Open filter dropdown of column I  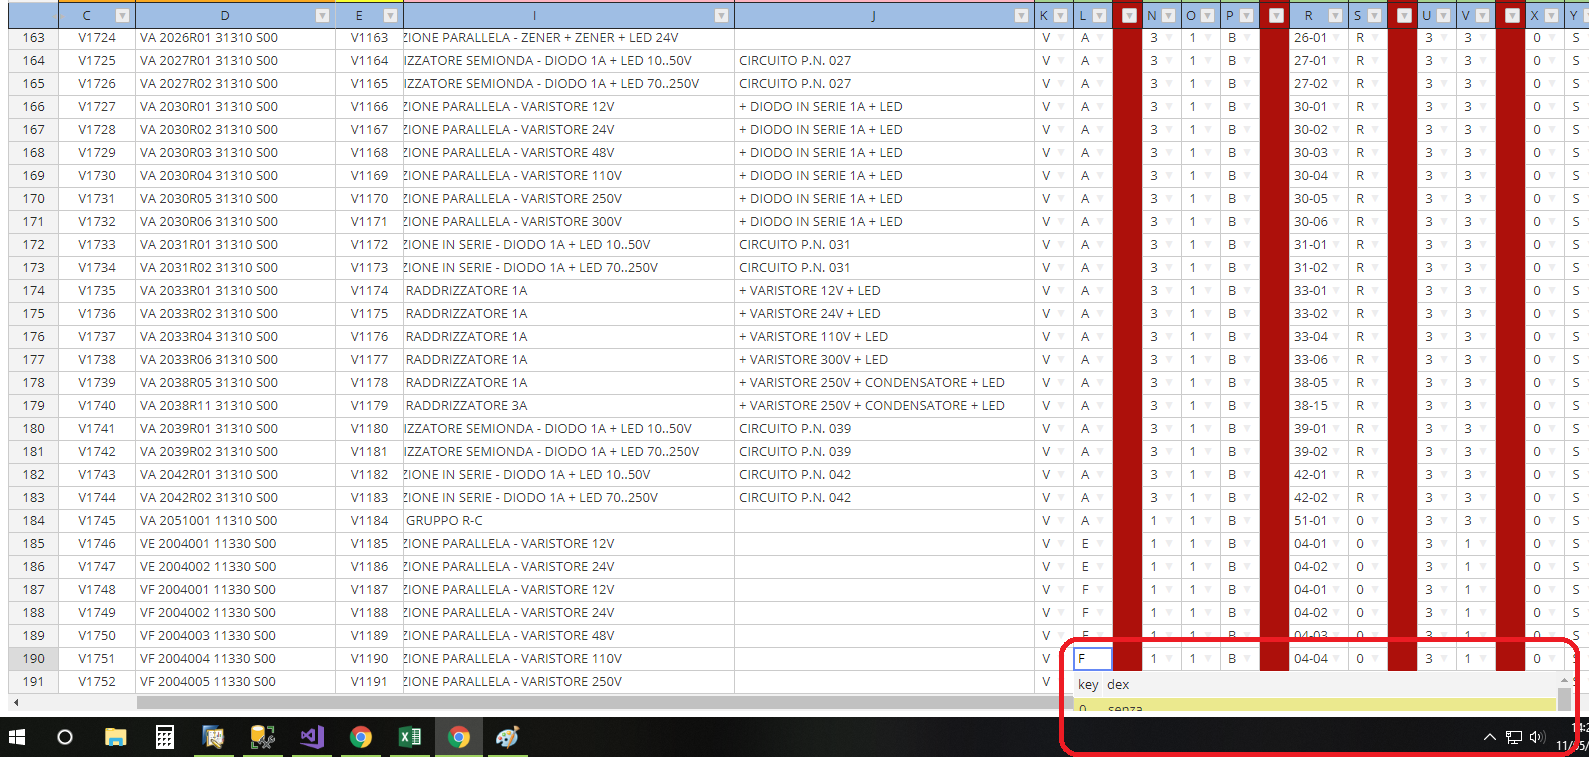(x=721, y=15)
